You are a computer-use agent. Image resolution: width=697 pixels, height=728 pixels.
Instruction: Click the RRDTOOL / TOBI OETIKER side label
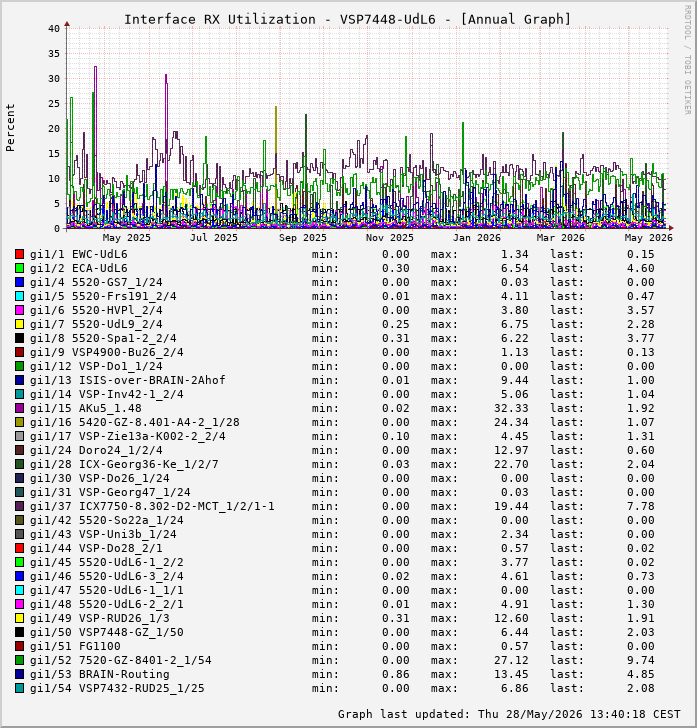(688, 60)
